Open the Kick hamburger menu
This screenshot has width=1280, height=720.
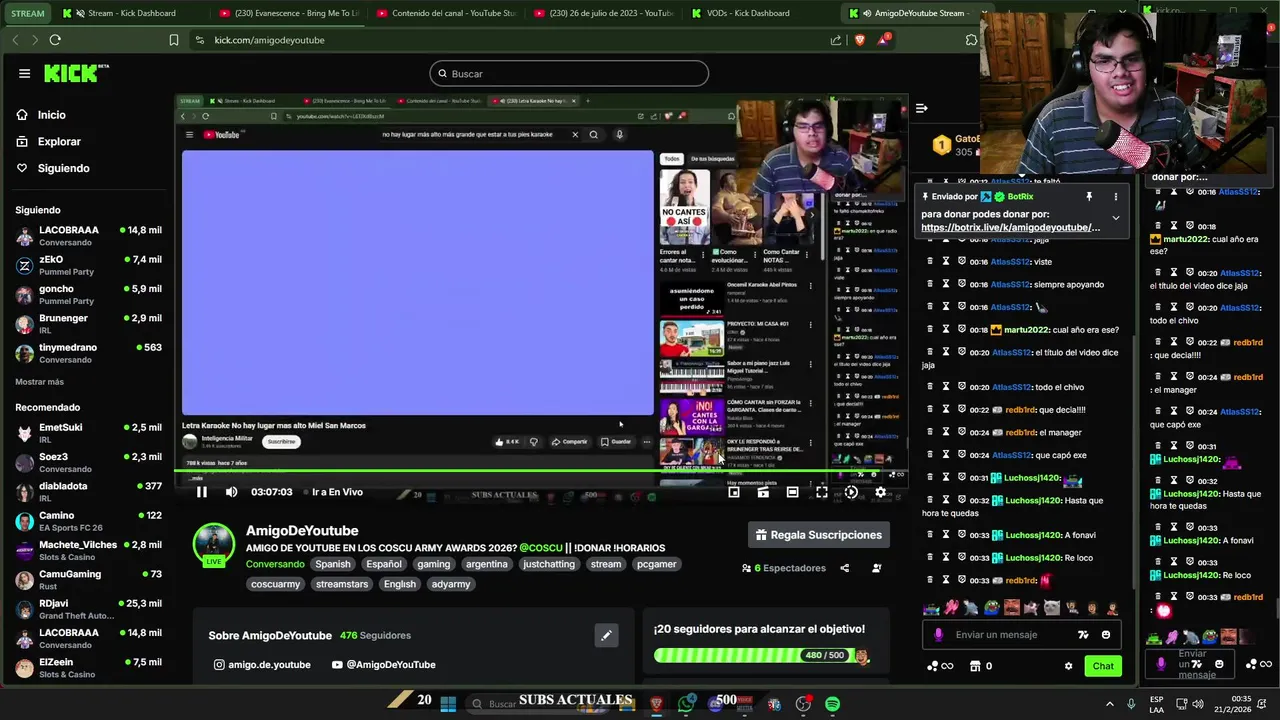tap(24, 73)
